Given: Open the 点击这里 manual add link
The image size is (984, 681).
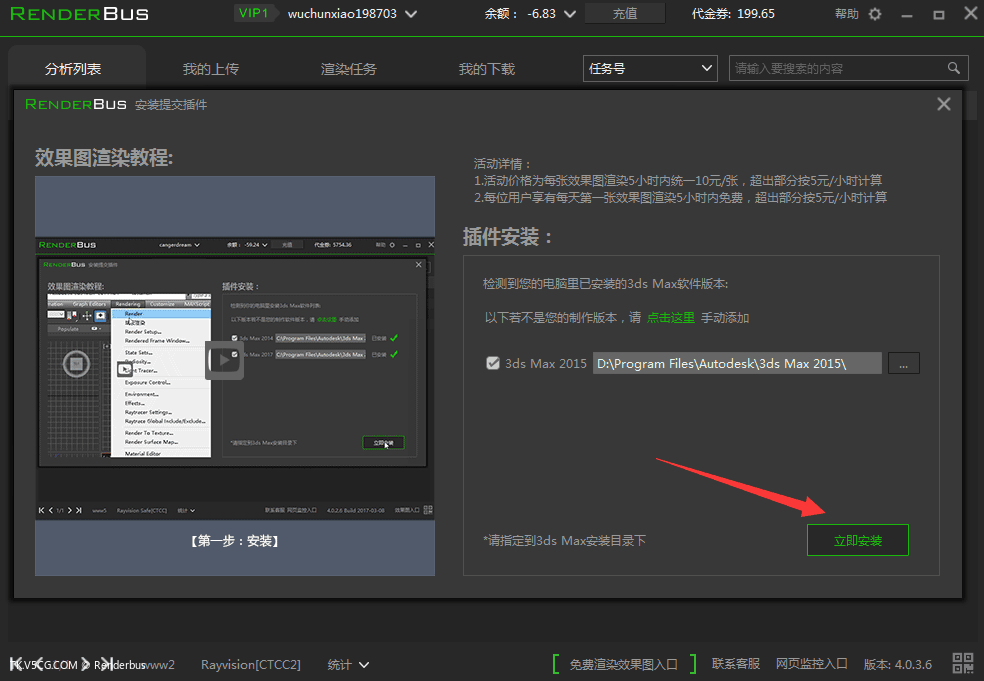Looking at the screenshot, I should click(669, 318).
